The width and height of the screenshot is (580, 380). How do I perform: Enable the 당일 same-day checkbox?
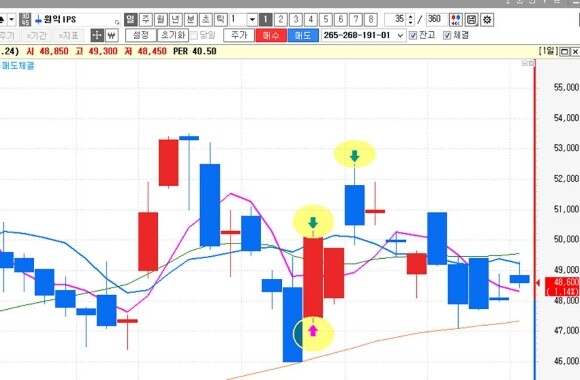pos(194,36)
